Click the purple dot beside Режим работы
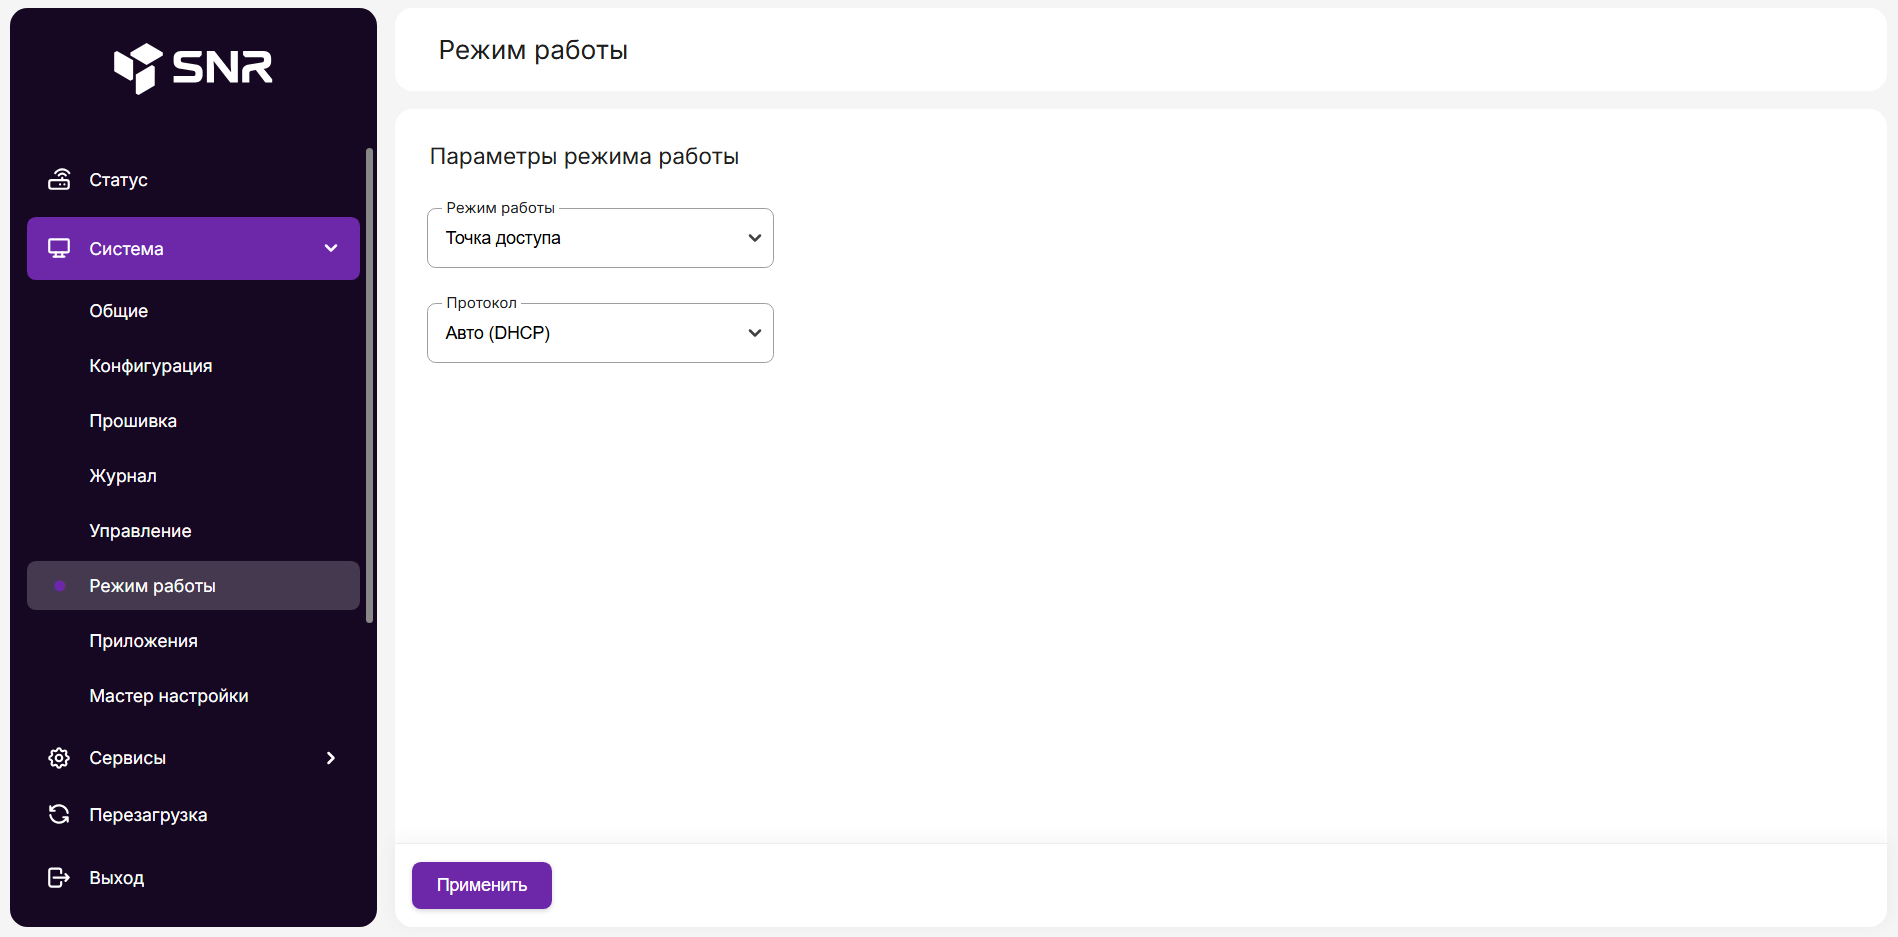Image resolution: width=1898 pixels, height=937 pixels. coord(60,586)
